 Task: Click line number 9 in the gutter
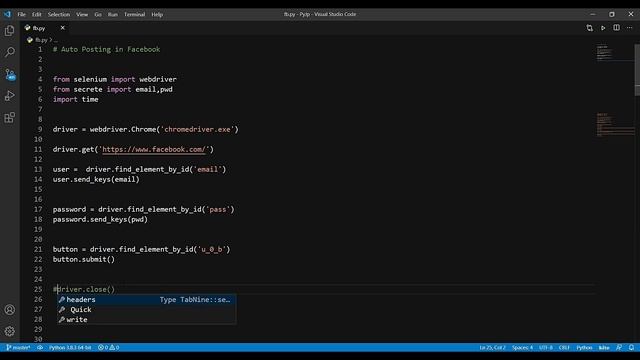click(40, 129)
